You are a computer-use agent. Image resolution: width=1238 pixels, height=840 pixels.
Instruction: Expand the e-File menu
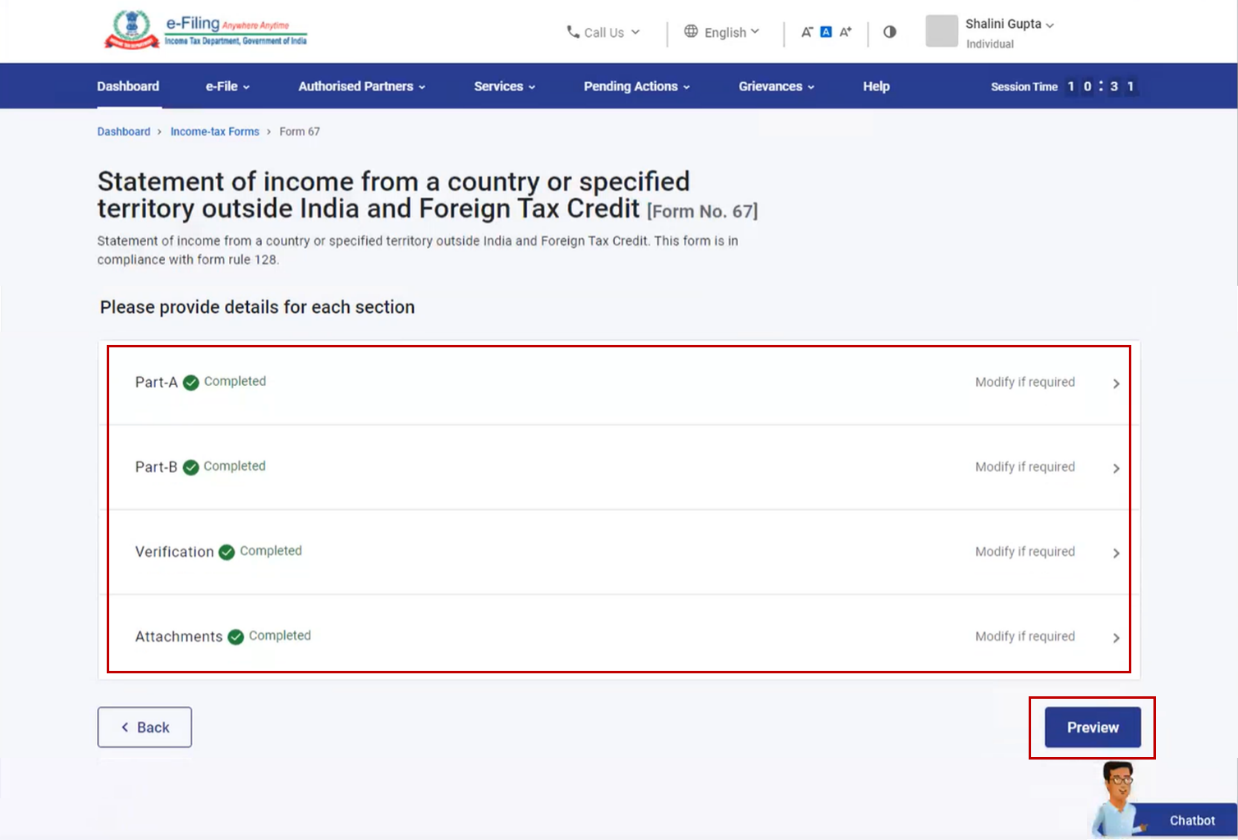pos(227,87)
